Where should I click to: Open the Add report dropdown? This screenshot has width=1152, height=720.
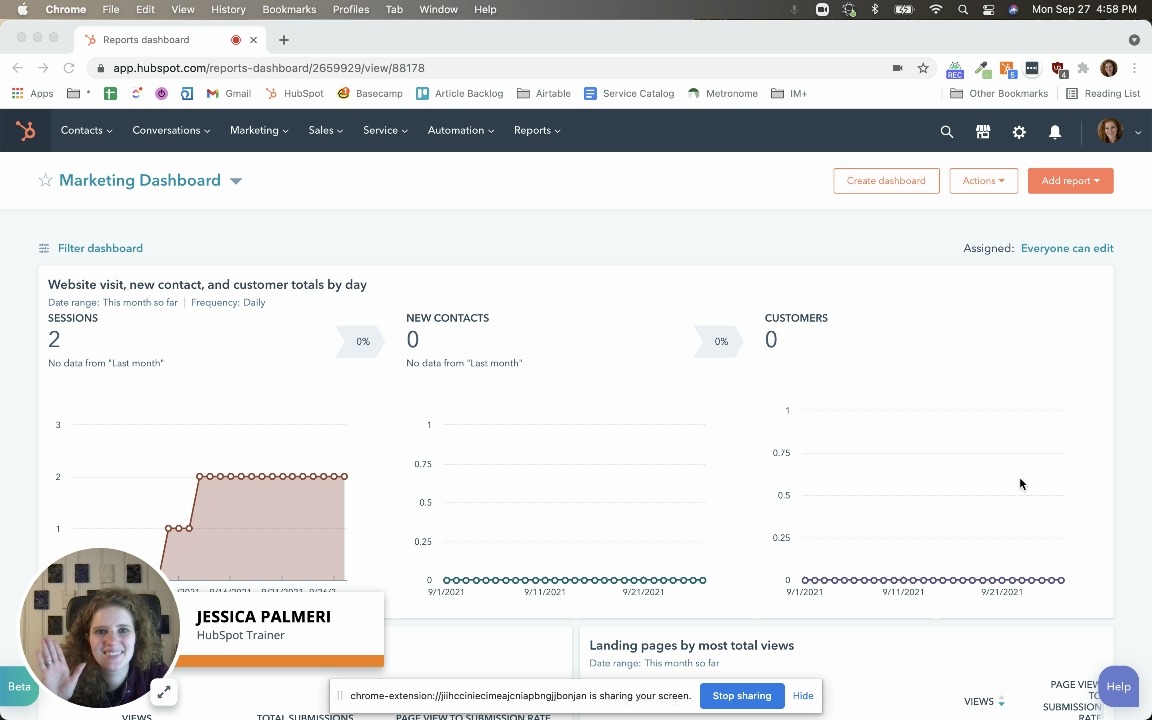(1070, 181)
